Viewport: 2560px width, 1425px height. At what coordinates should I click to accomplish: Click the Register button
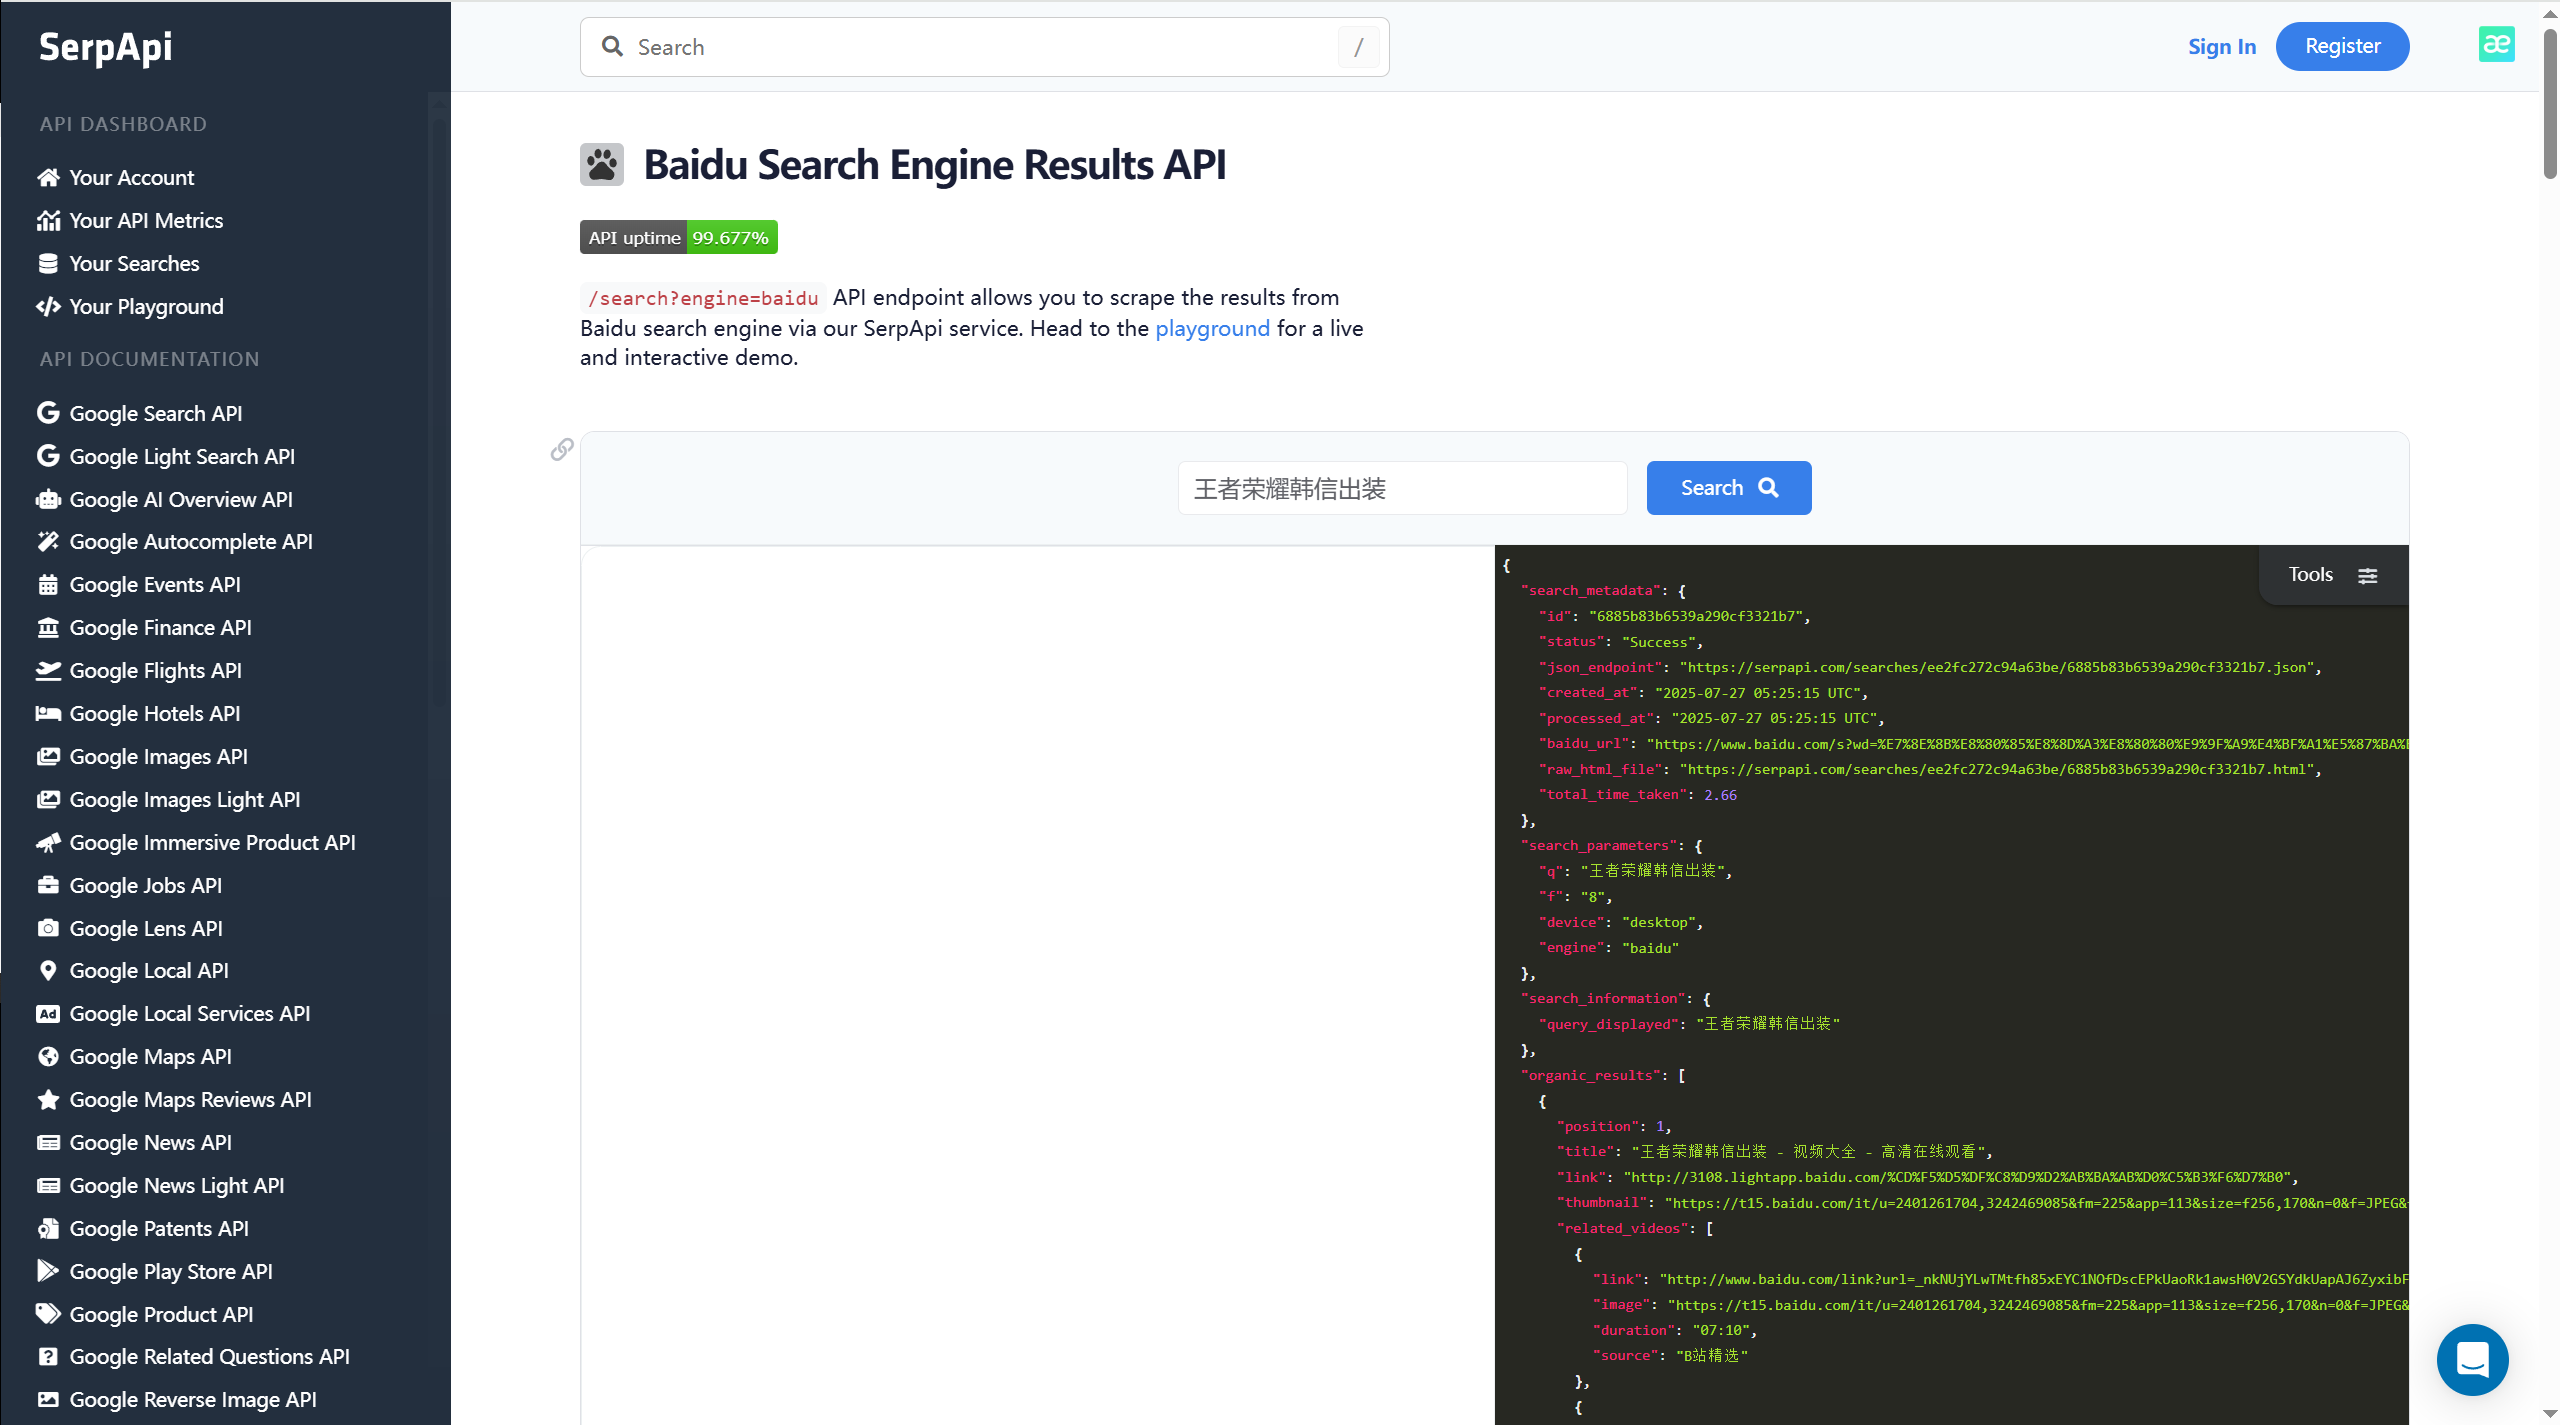(x=2342, y=46)
